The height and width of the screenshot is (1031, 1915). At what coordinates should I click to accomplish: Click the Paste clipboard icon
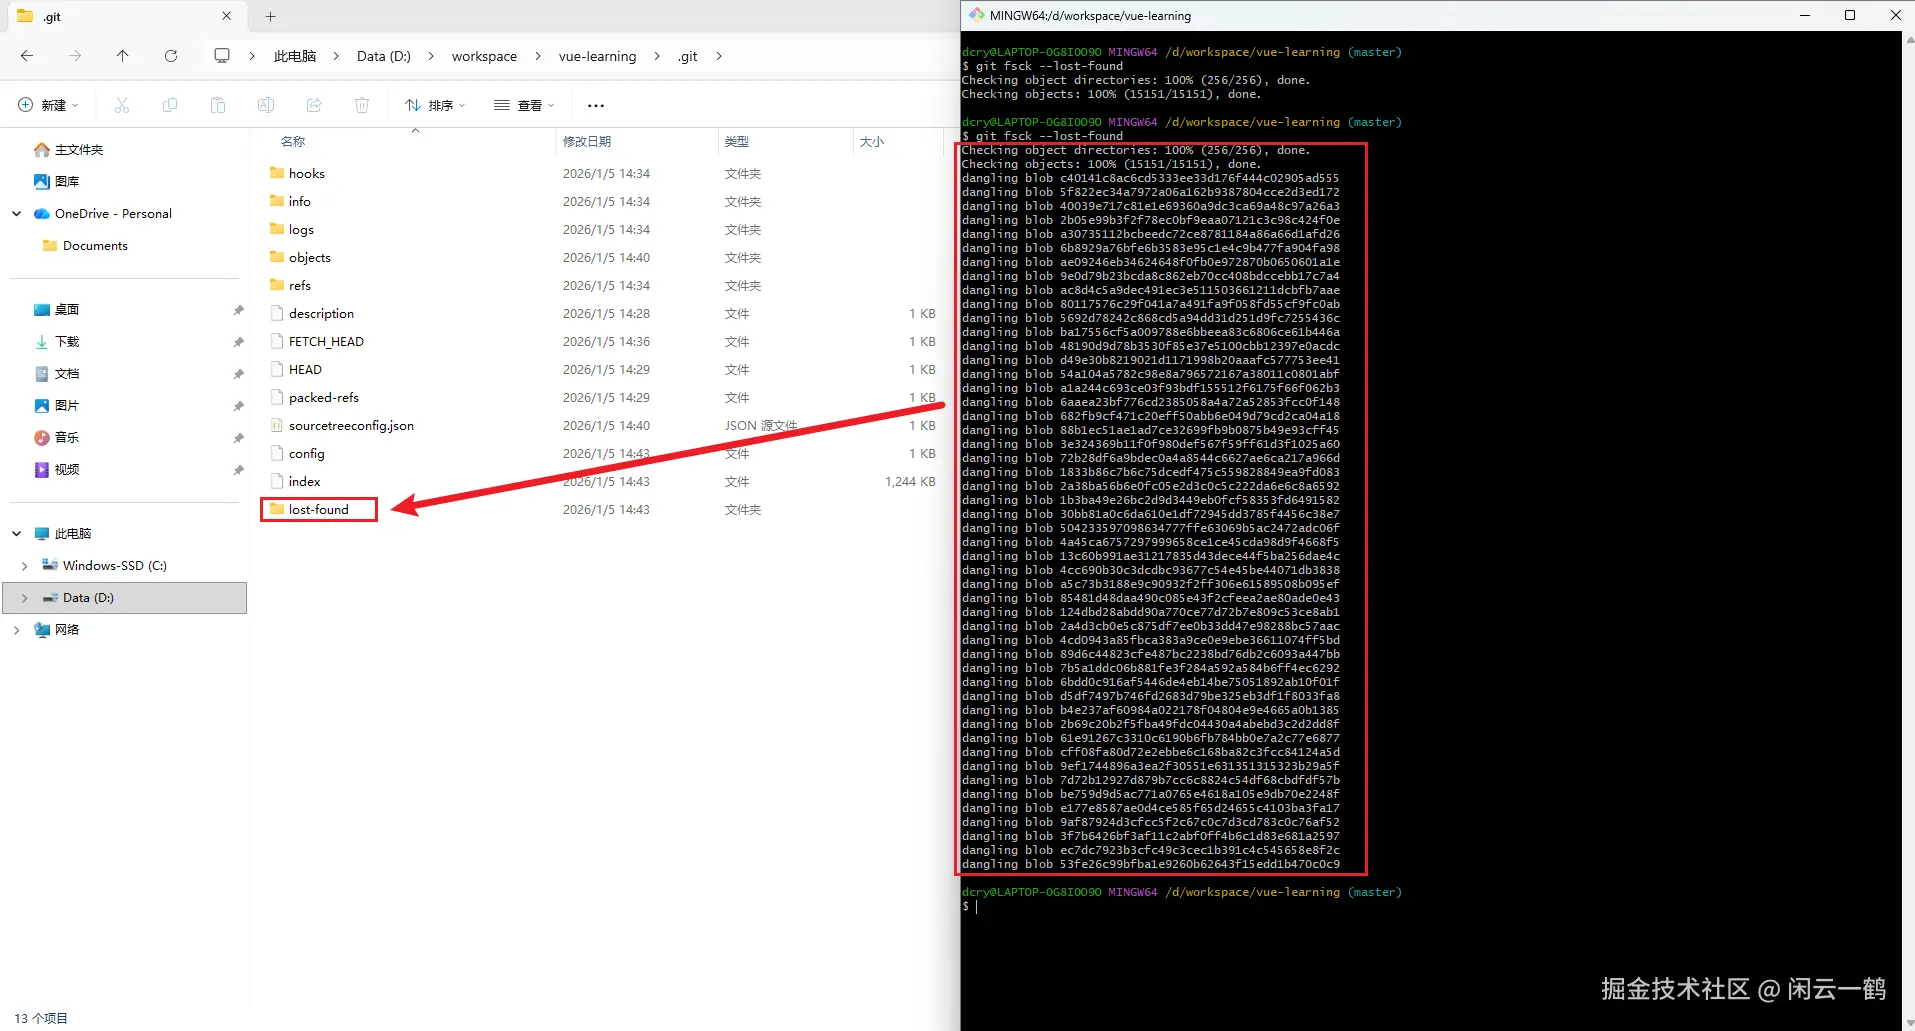pos(218,105)
